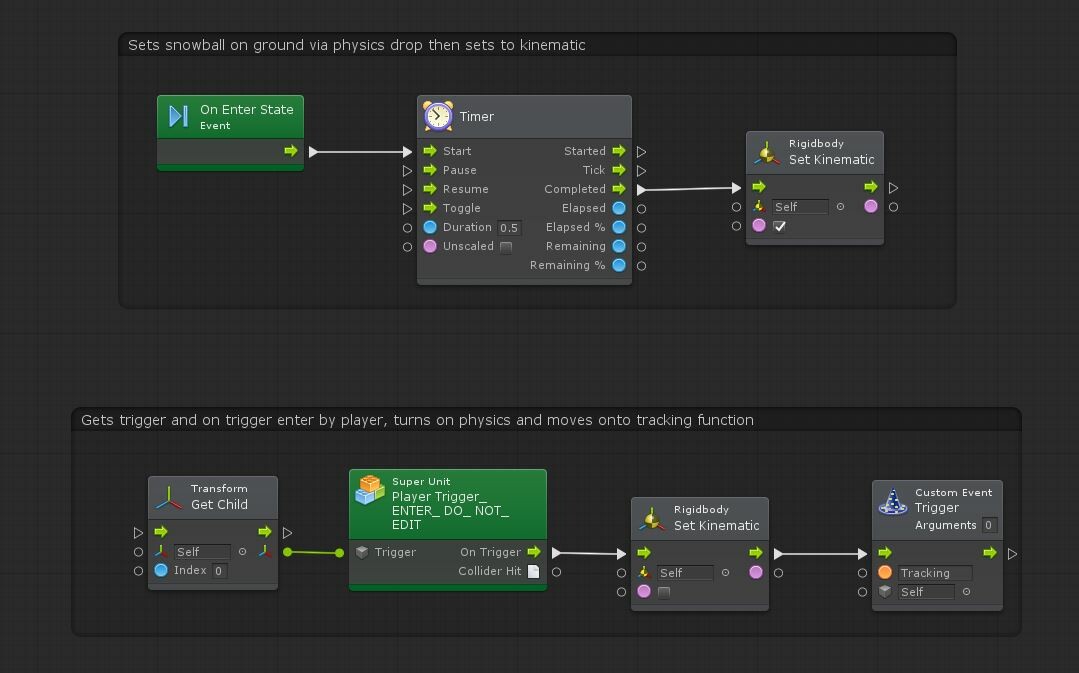
Task: Click the green connection from Get Child to Trigger
Action: (313, 552)
